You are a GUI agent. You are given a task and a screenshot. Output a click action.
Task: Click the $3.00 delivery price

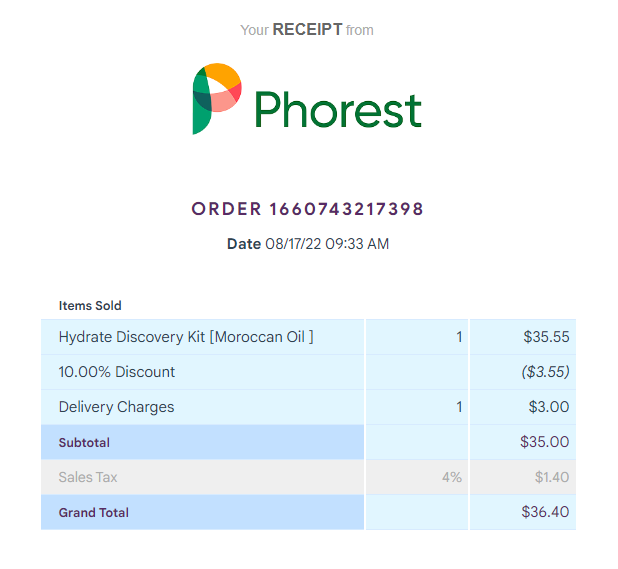[549, 407]
